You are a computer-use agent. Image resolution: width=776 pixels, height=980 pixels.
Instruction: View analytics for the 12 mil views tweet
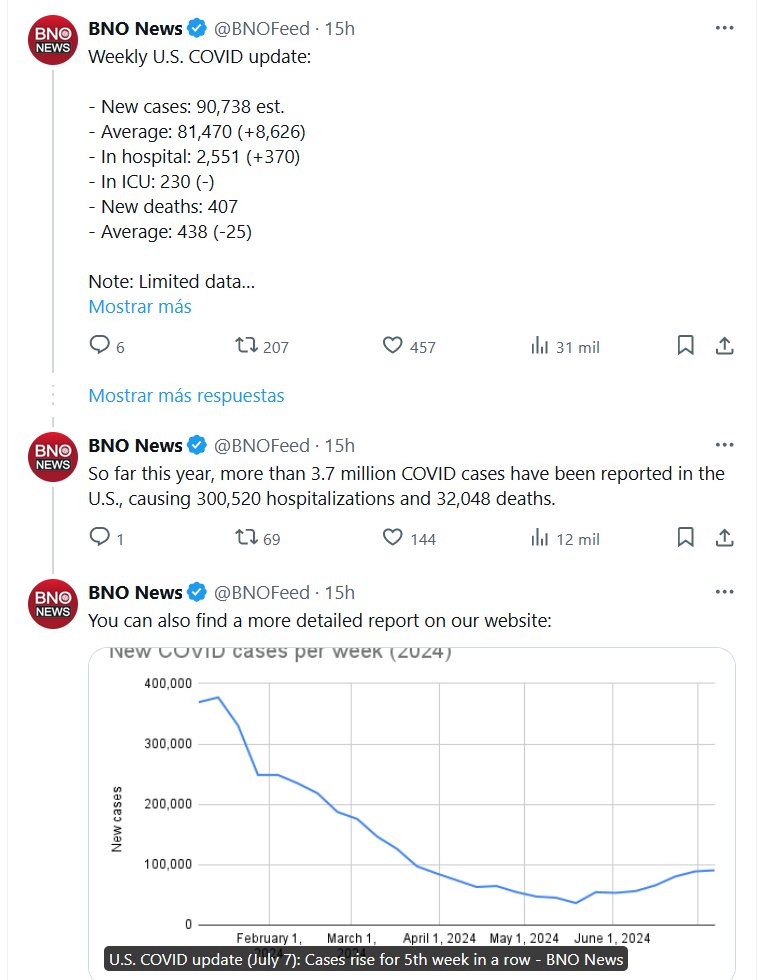(540, 538)
